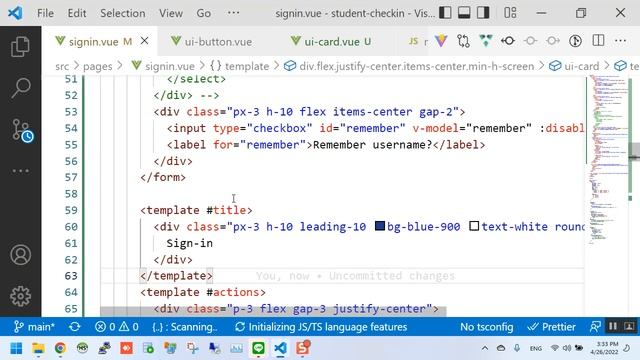Viewport: 640px width, 360px height.
Task: Click the green triangles icon in editor toolbar
Action: pyautogui.click(x=486, y=41)
